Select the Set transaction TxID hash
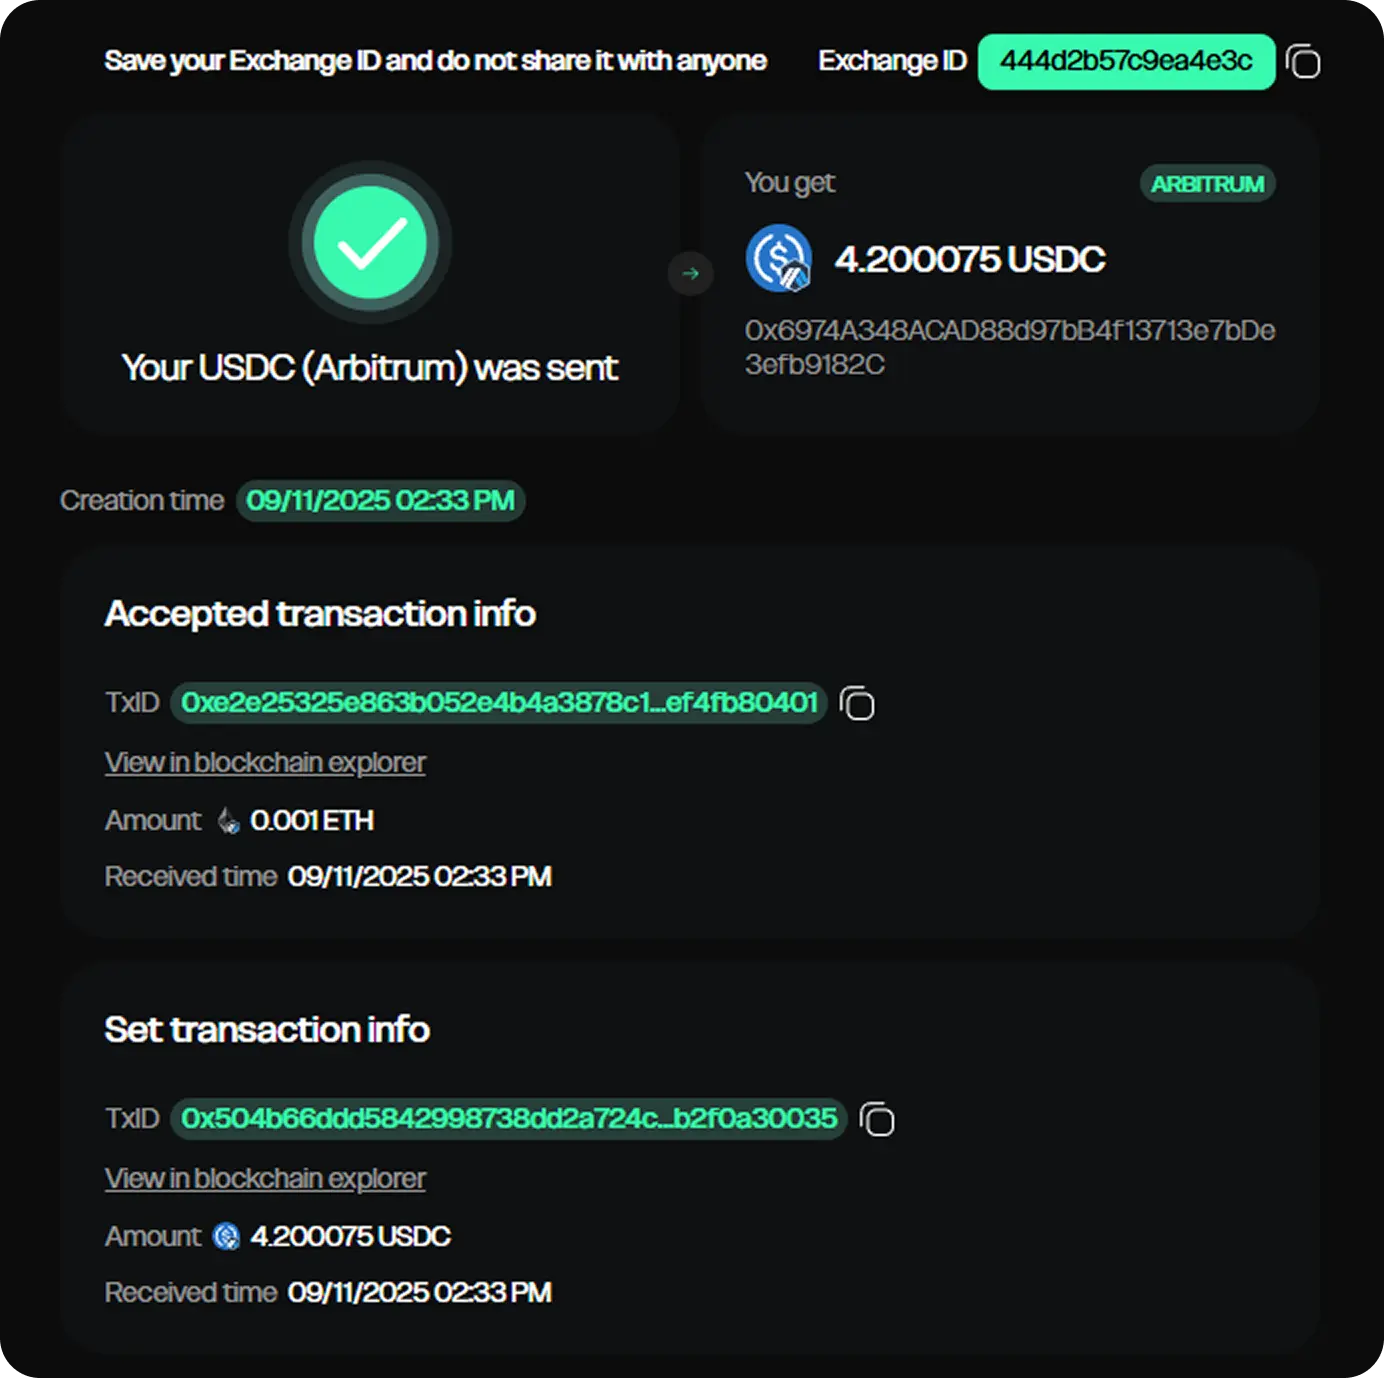This screenshot has height=1378, width=1384. (509, 1119)
